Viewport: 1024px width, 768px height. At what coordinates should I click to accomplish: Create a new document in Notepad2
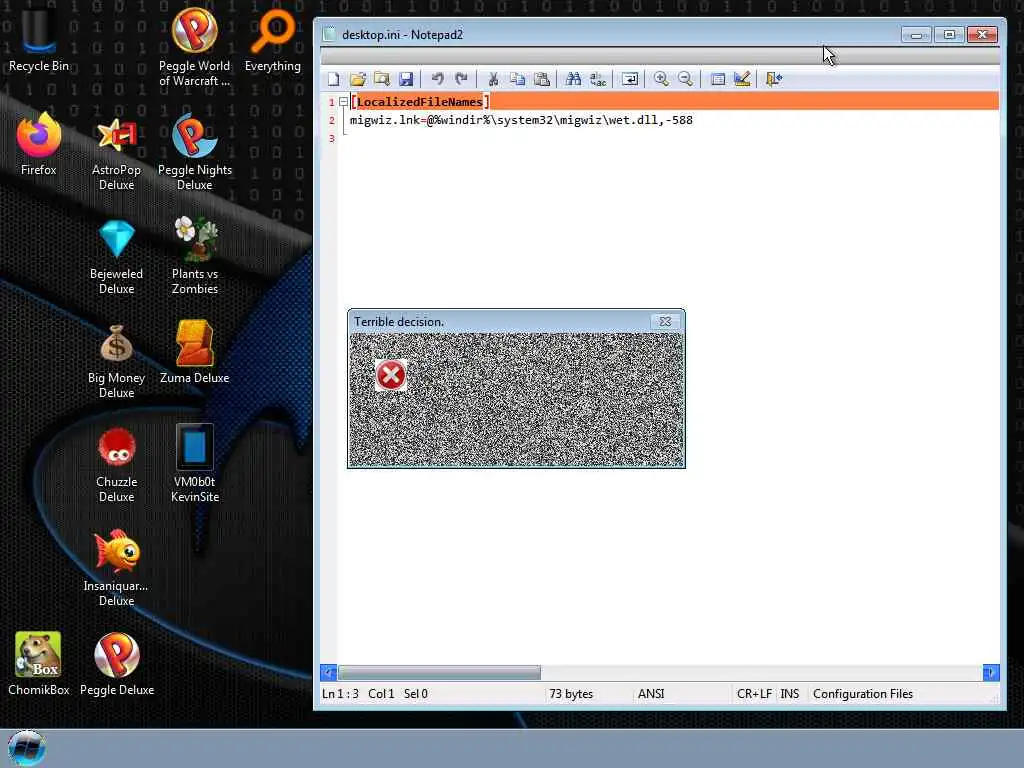334,79
